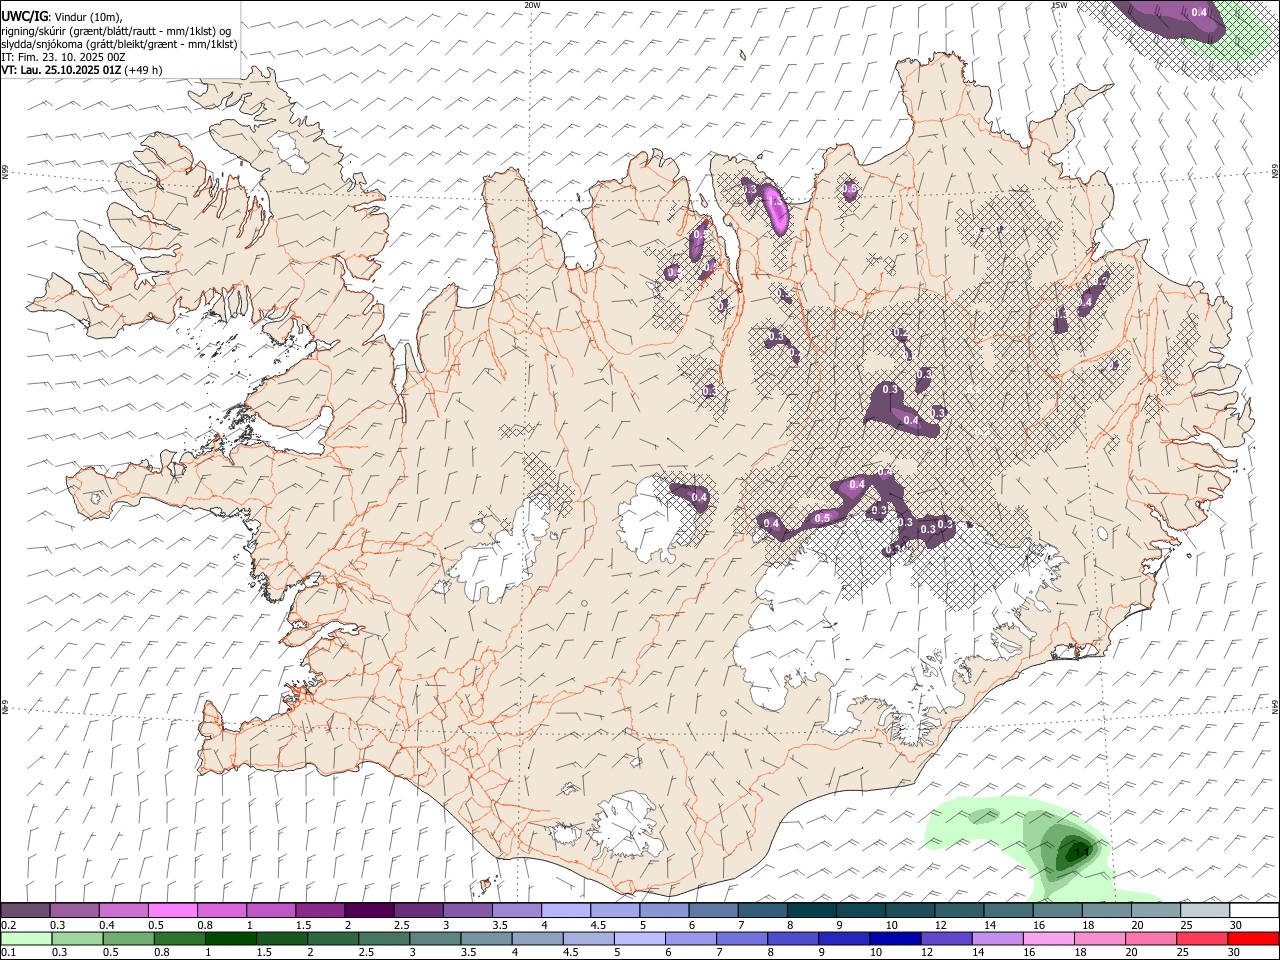Click the snow scale swatch between 3 and 3.5
This screenshot has width=1280, height=960.
[467, 910]
